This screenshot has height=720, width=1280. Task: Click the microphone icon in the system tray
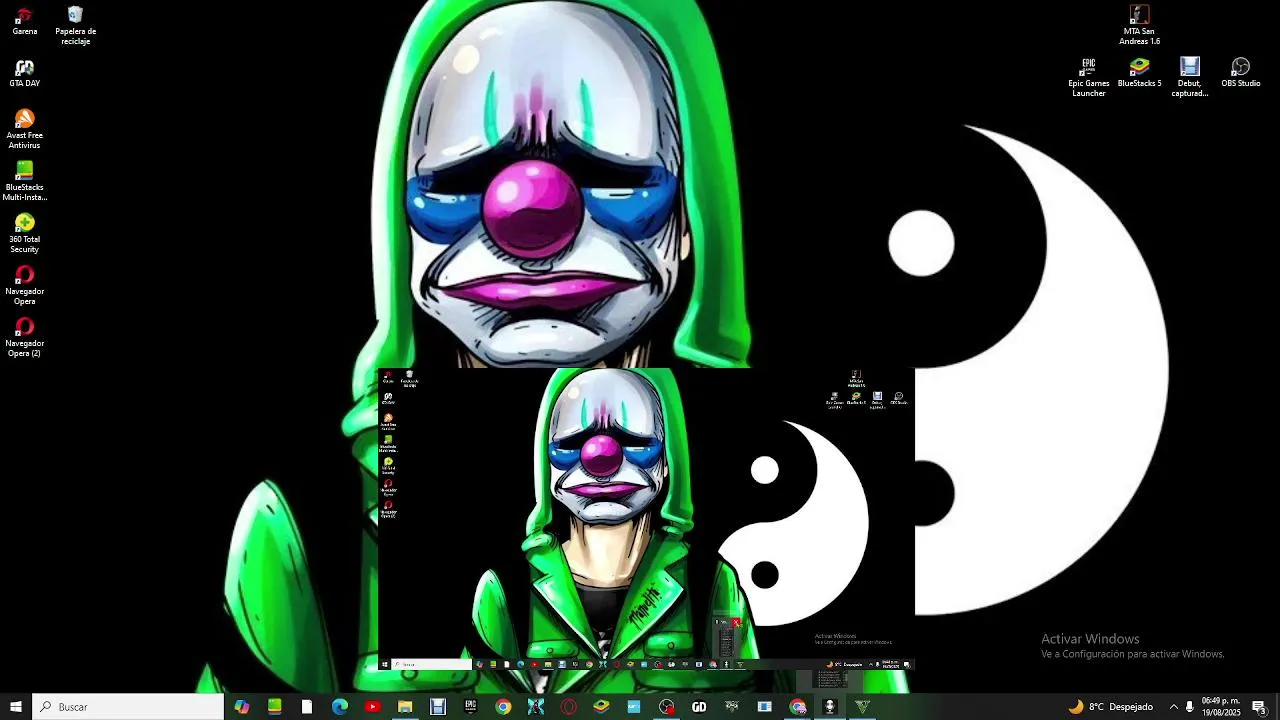coord(1189,707)
